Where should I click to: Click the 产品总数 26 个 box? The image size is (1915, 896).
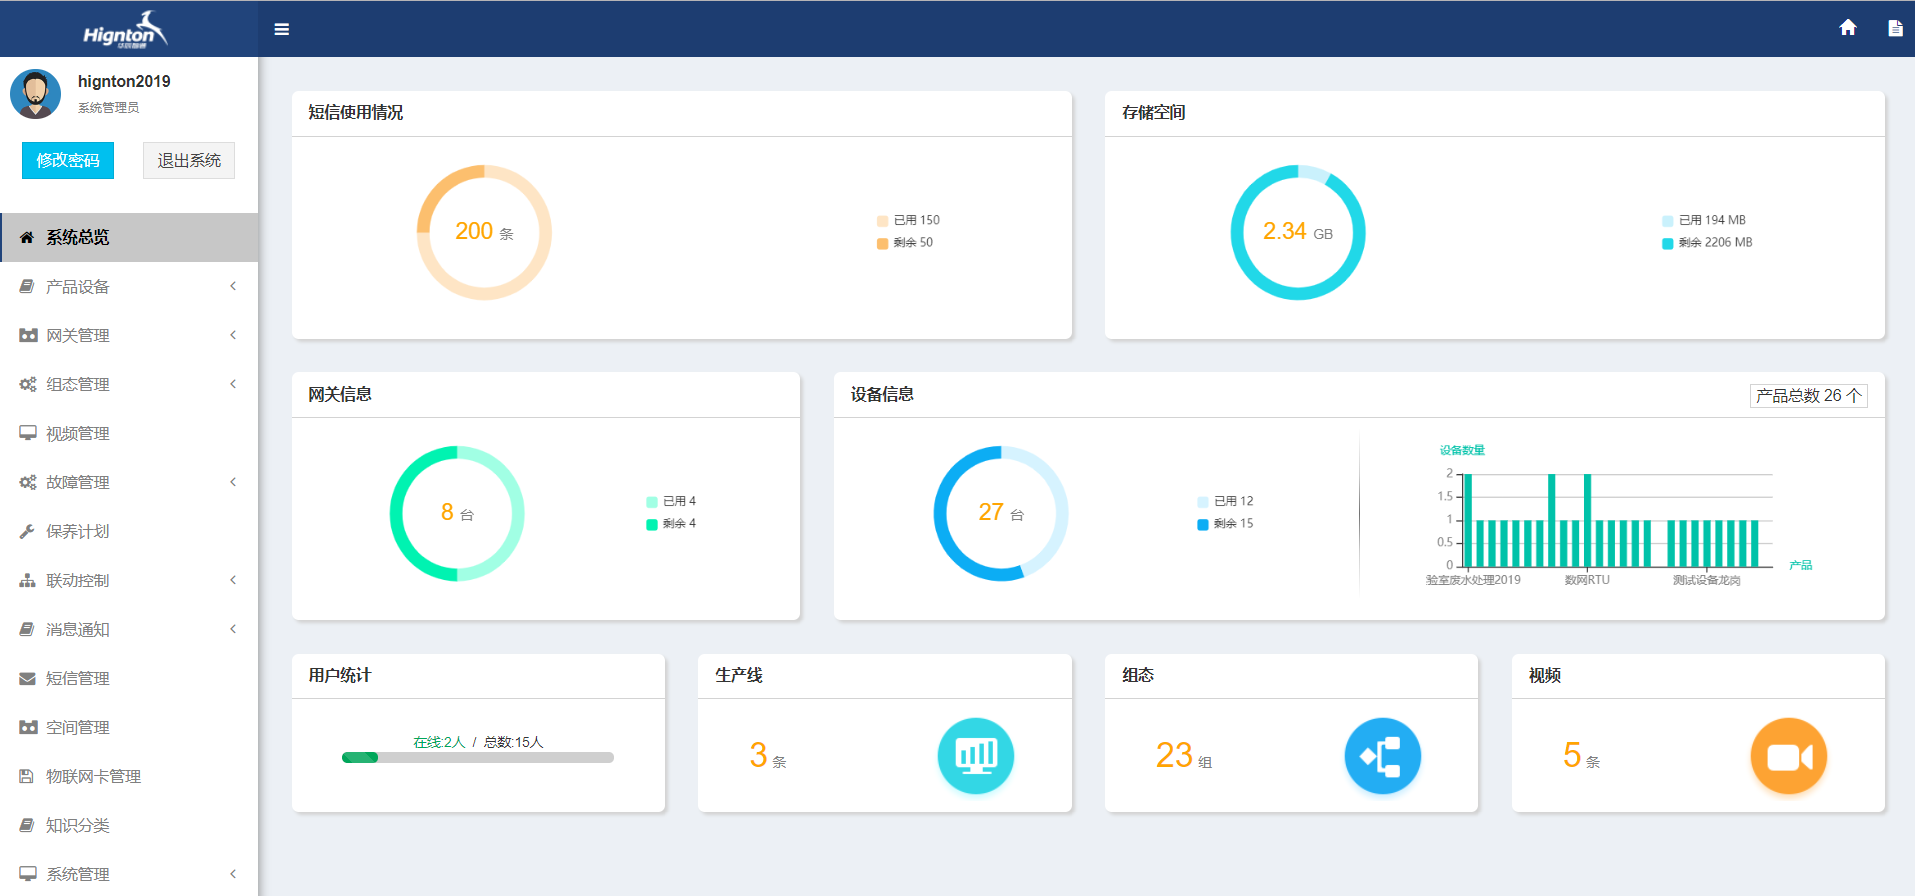point(1808,396)
